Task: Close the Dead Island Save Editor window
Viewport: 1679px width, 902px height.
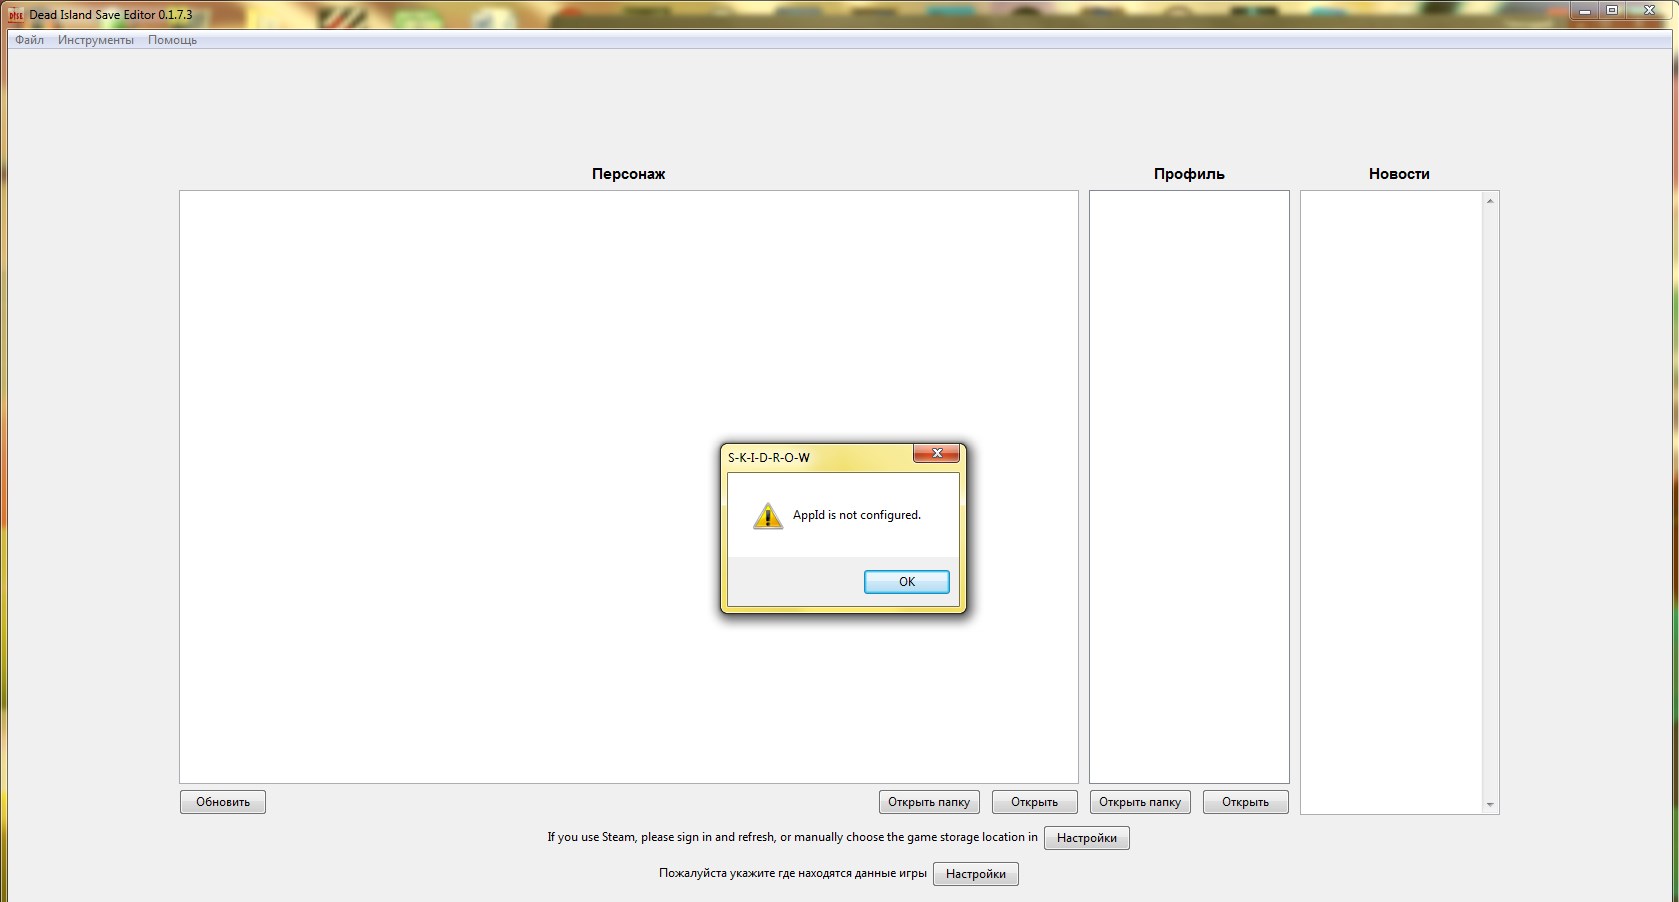Action: point(1650,11)
